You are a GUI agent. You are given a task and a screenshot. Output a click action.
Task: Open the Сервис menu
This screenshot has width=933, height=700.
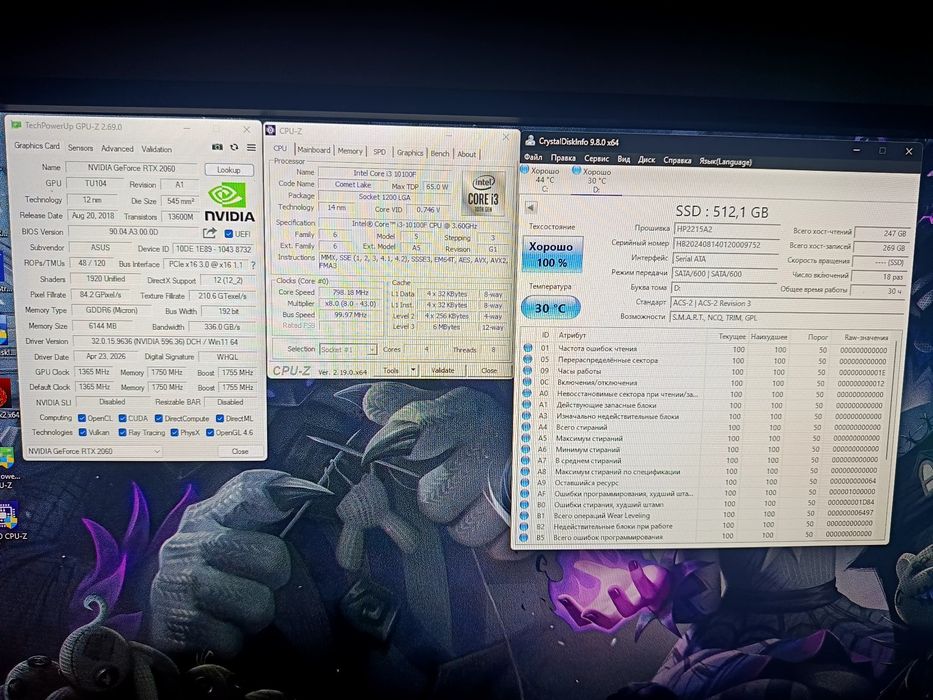coord(596,158)
